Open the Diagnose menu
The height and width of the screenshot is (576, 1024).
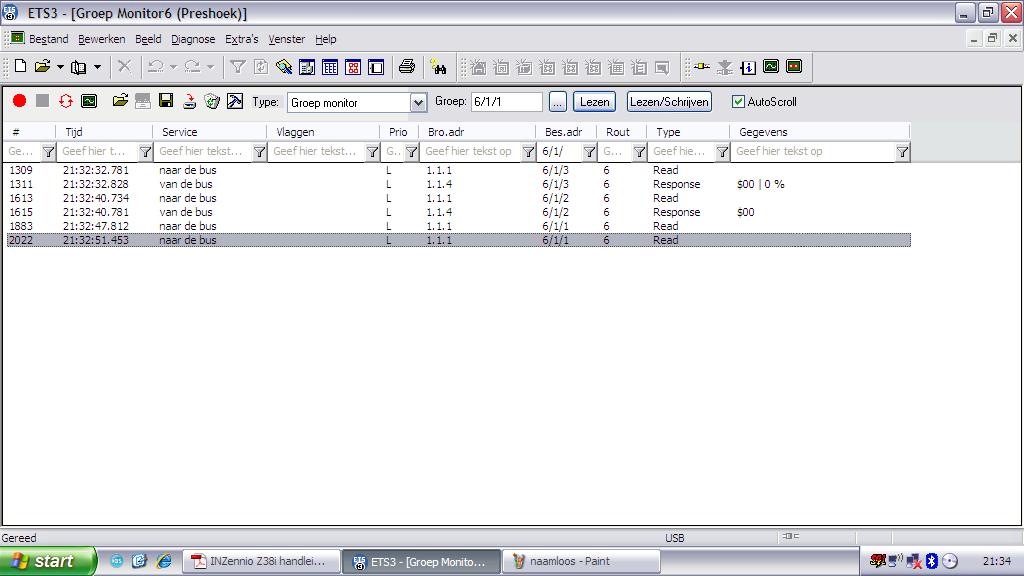(193, 39)
